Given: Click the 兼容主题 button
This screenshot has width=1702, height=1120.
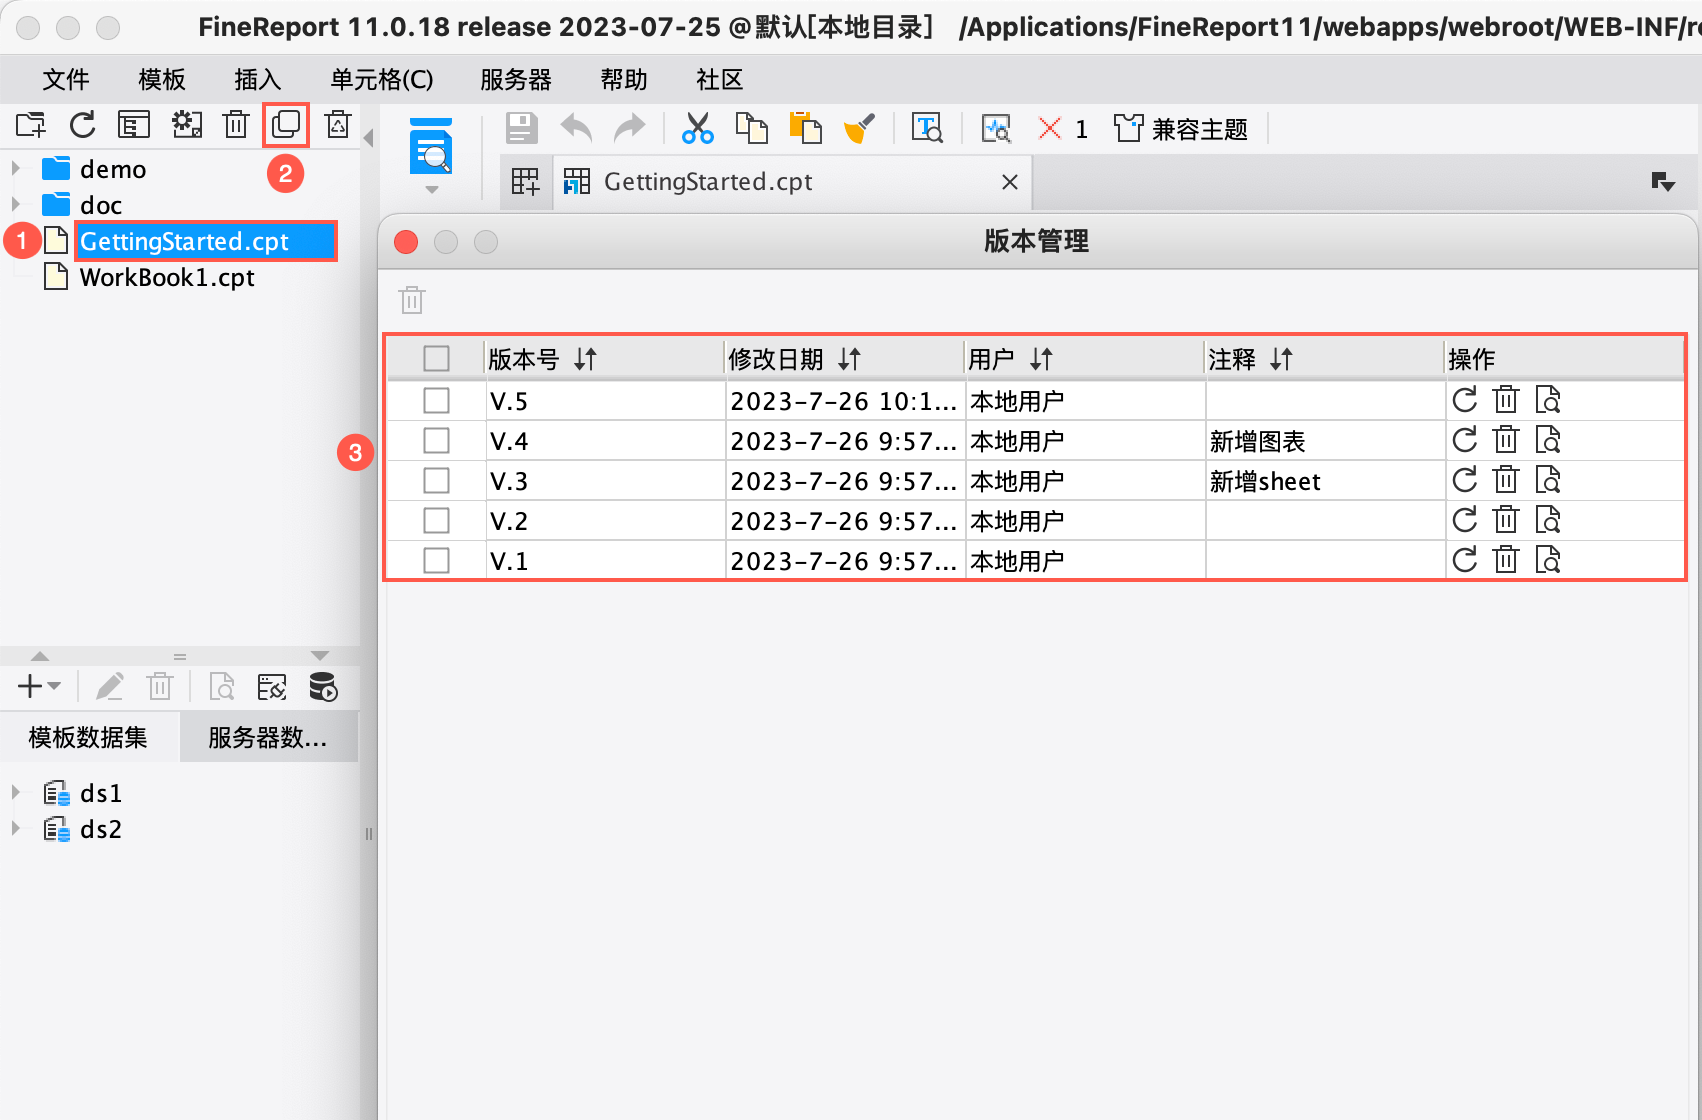Looking at the screenshot, I should 1181,128.
